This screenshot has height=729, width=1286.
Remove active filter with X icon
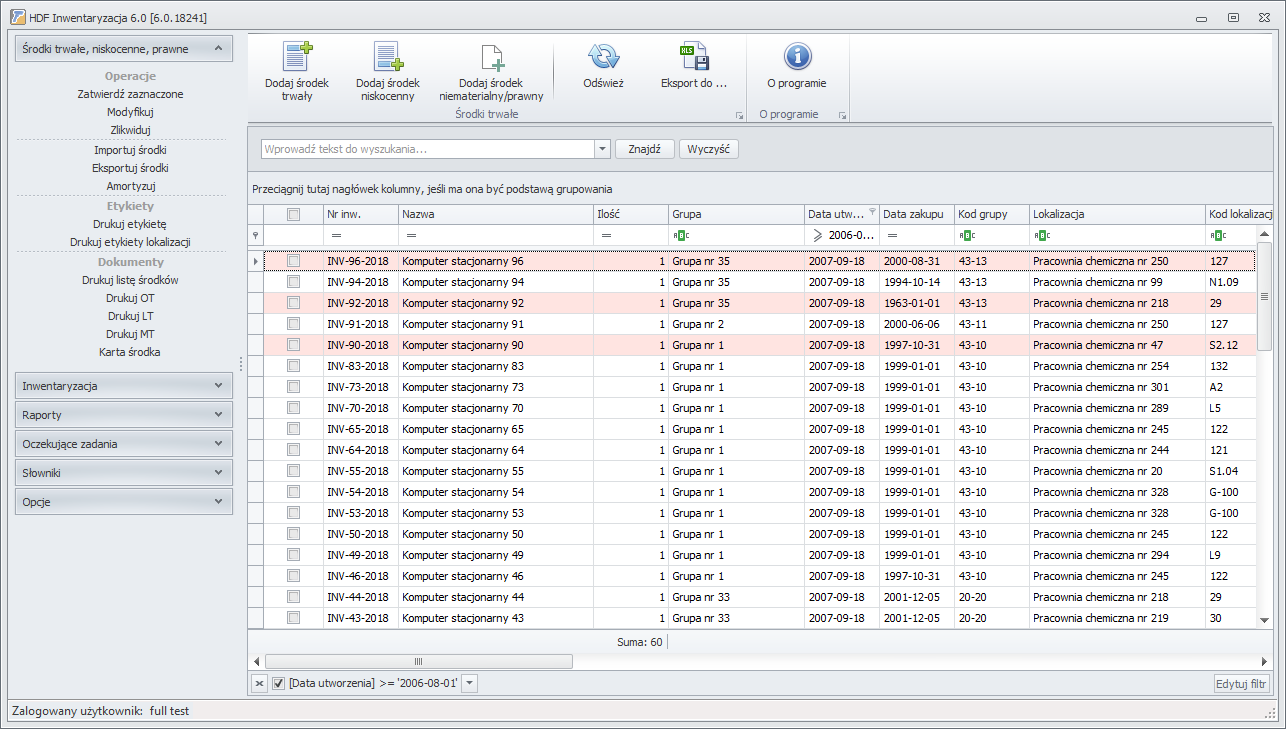258,683
